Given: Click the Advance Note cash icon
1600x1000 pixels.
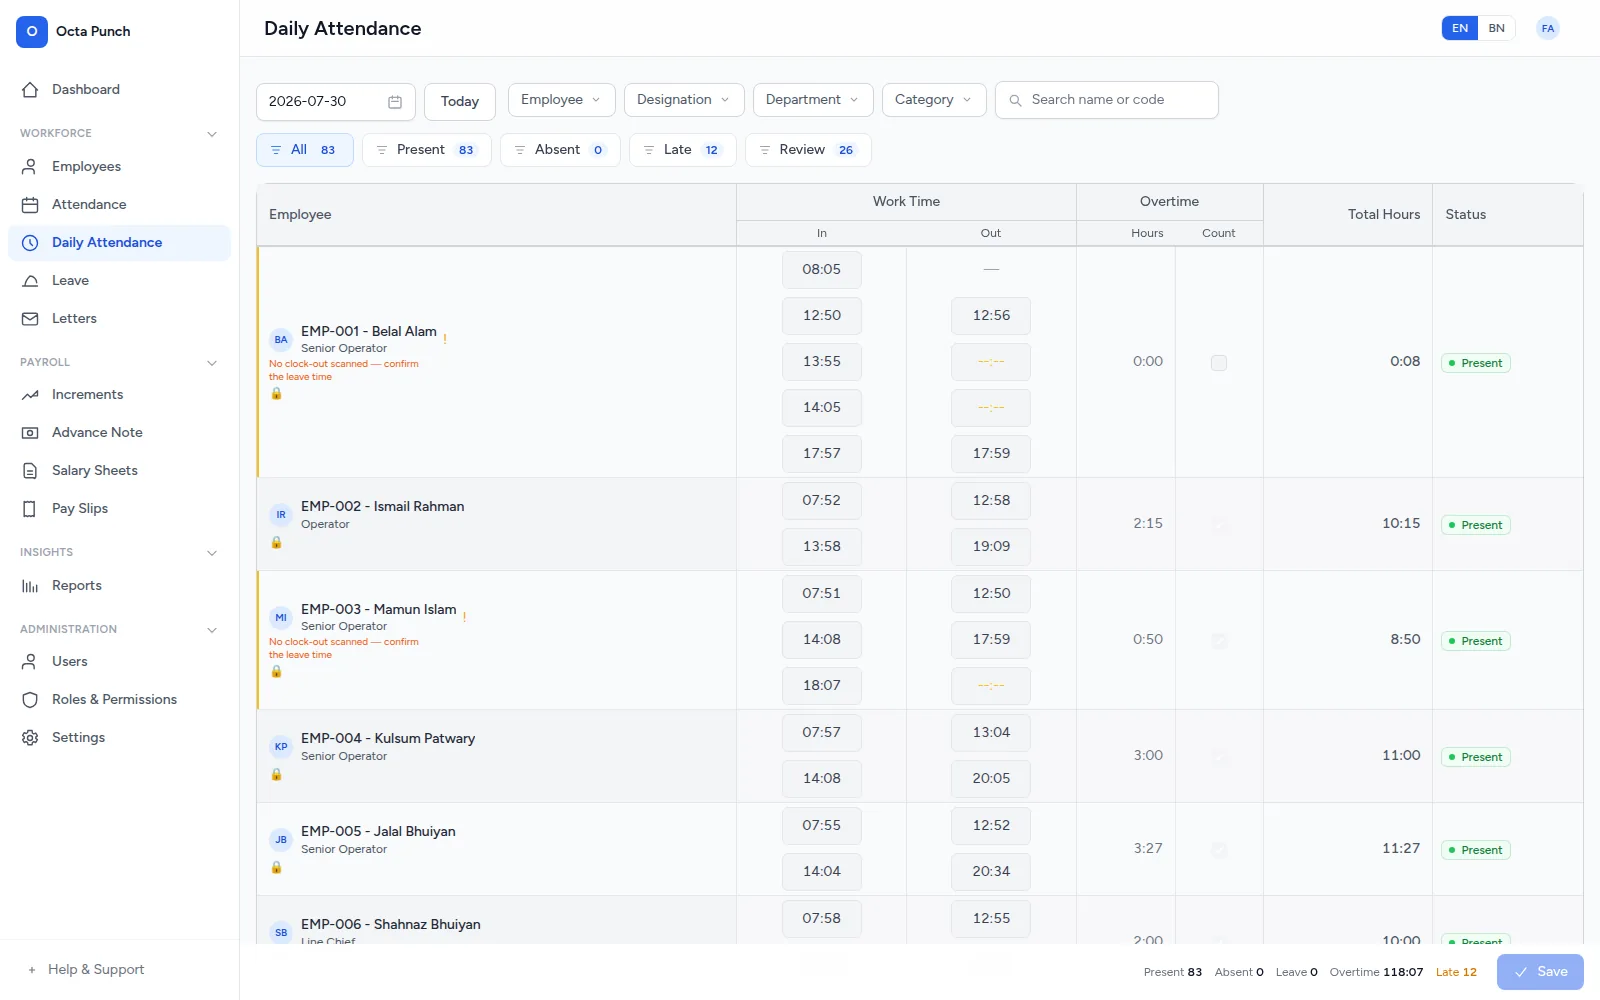Looking at the screenshot, I should (30, 432).
